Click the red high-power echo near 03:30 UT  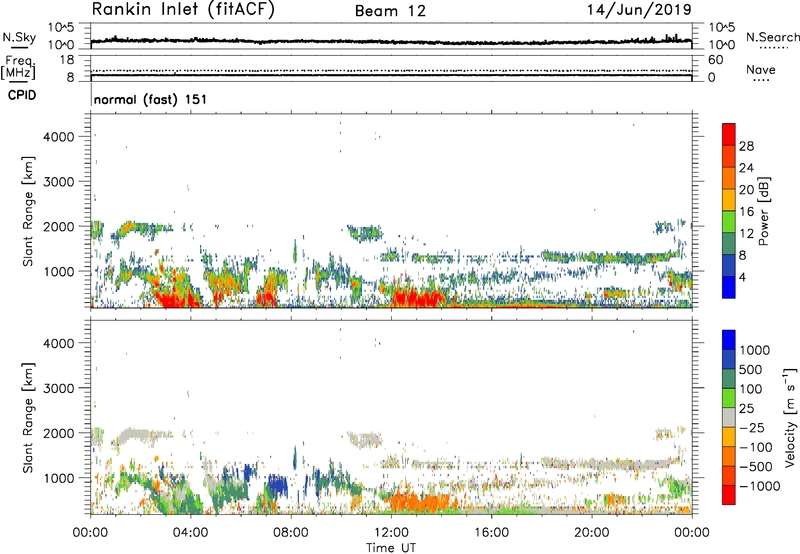pos(176,298)
